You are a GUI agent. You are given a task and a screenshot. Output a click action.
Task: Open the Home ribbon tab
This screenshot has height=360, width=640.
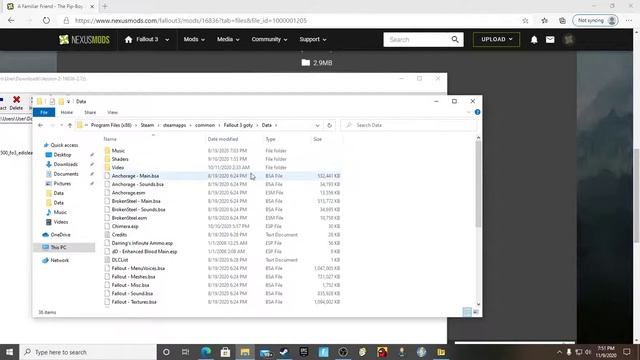tap(67, 112)
